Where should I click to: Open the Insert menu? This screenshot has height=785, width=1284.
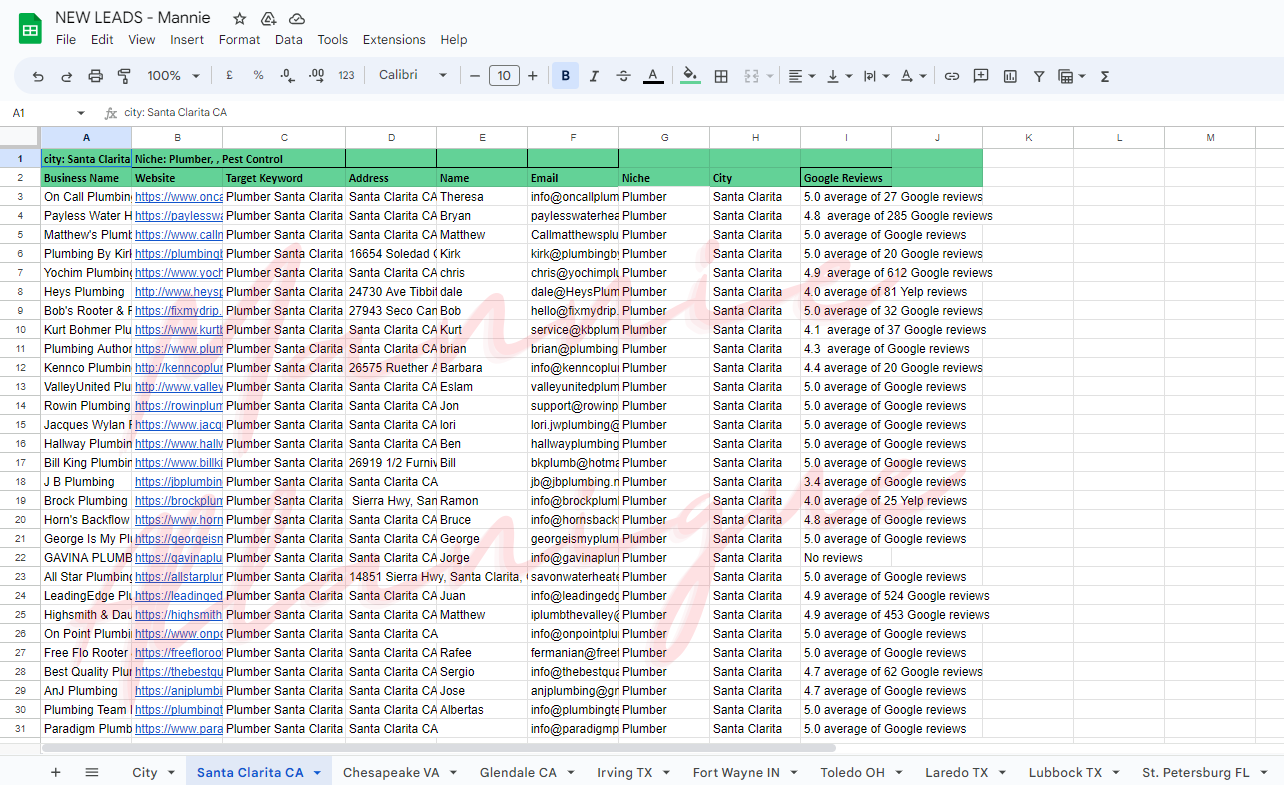tap(187, 40)
